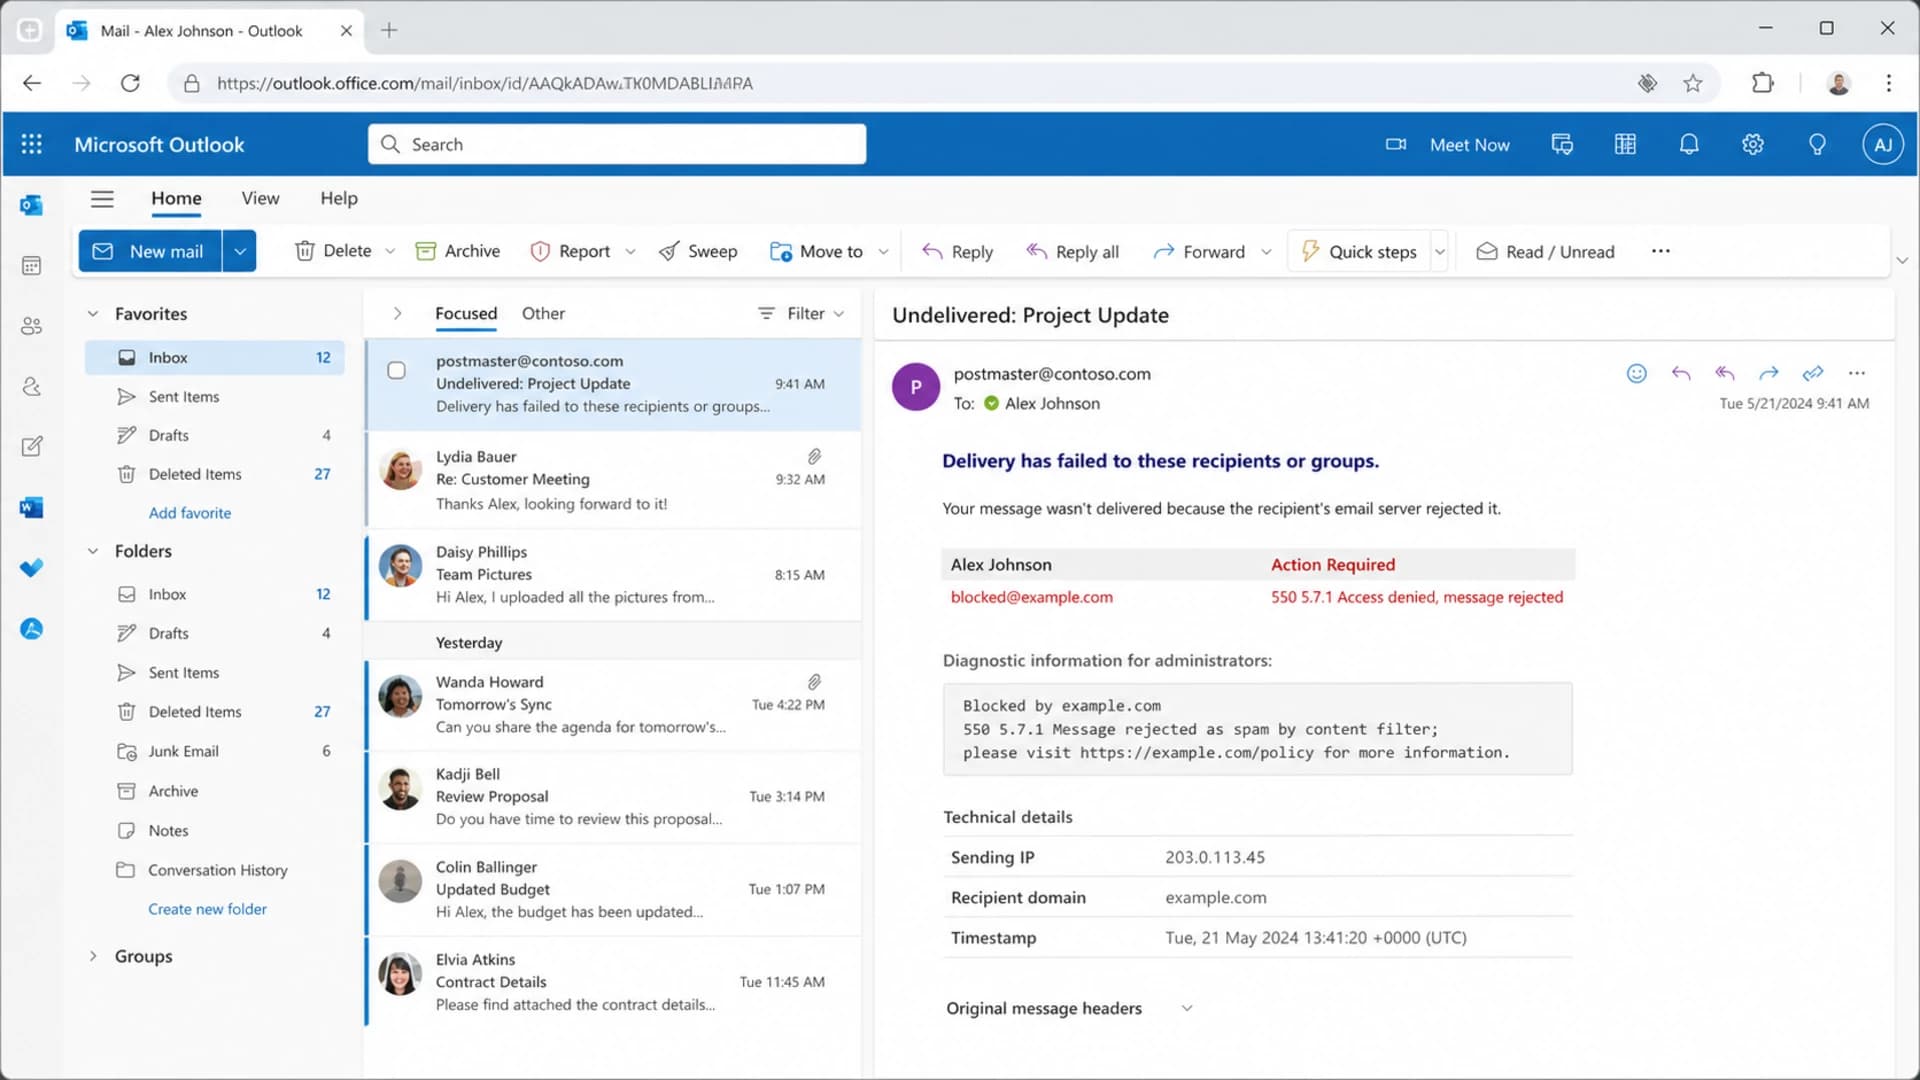Viewport: 1920px width, 1080px height.
Task: Open Outlook settings gear
Action: [x=1753, y=144]
